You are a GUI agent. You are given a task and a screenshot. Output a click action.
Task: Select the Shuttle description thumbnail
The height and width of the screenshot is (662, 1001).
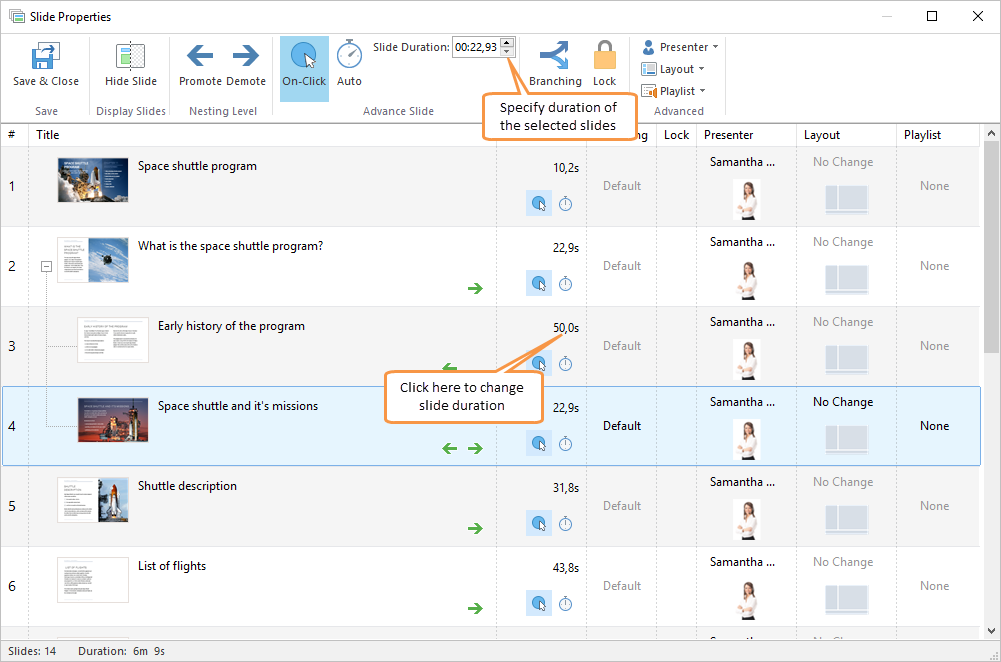pos(93,500)
